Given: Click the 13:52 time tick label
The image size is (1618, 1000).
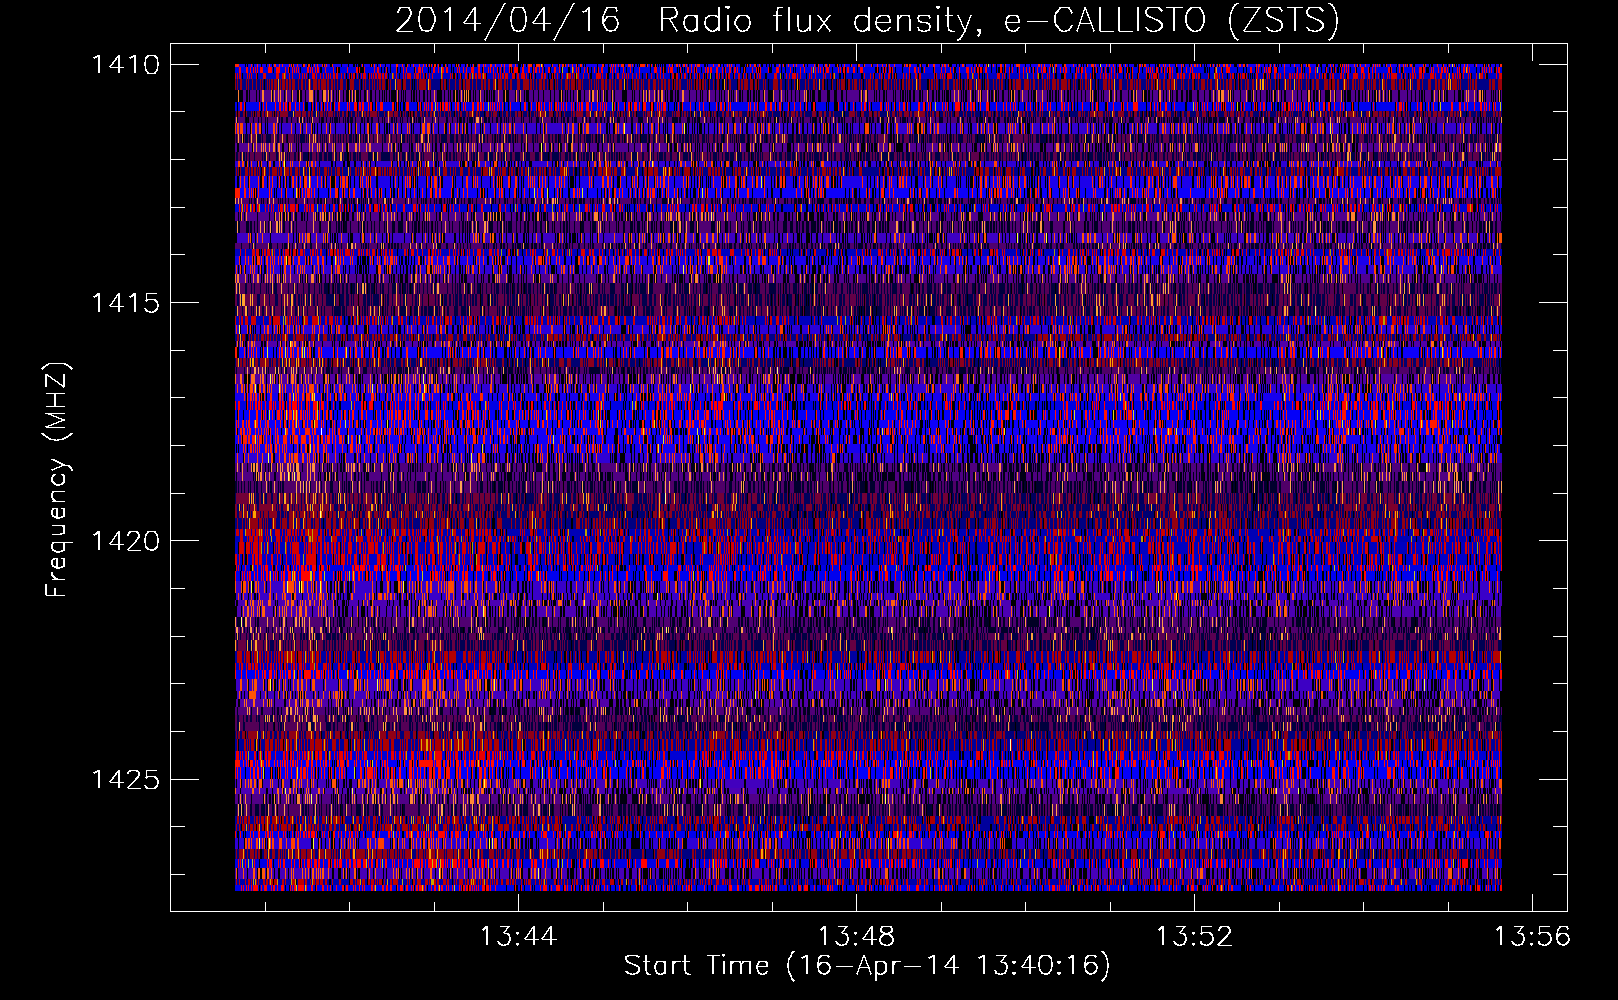Looking at the screenshot, I should point(1194,937).
